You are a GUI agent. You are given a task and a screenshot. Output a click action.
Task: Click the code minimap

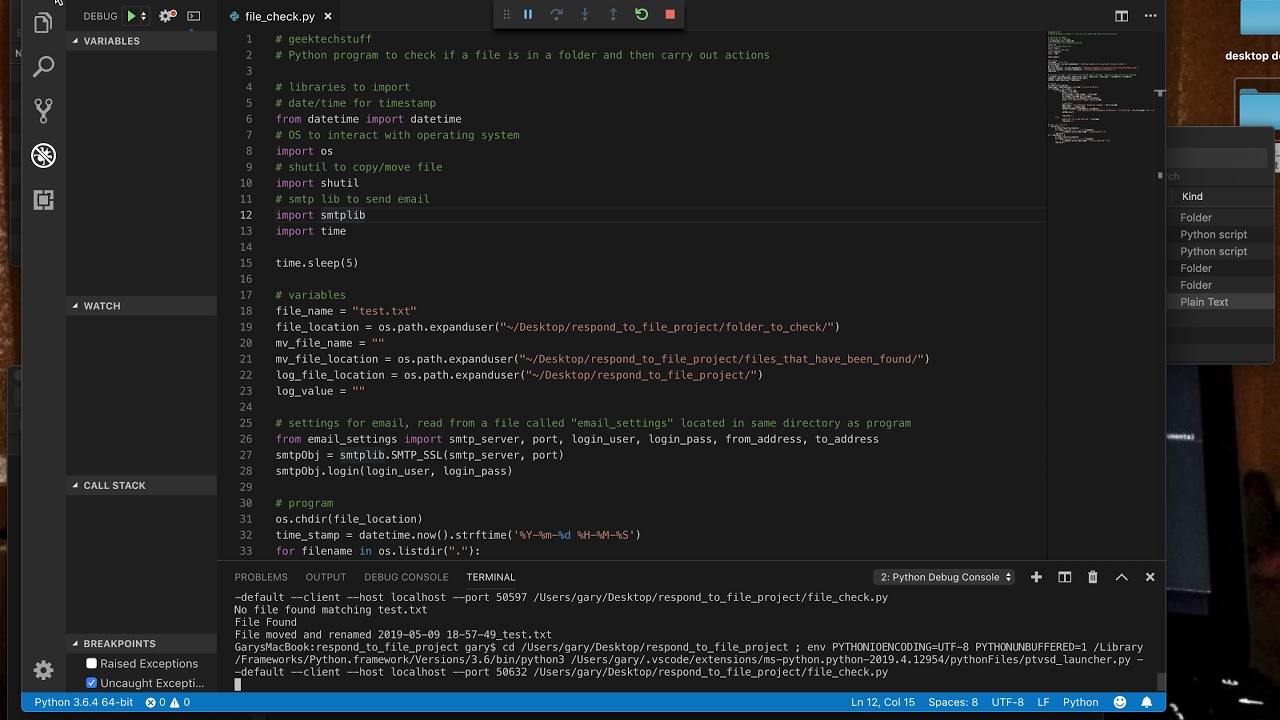click(x=1100, y=90)
